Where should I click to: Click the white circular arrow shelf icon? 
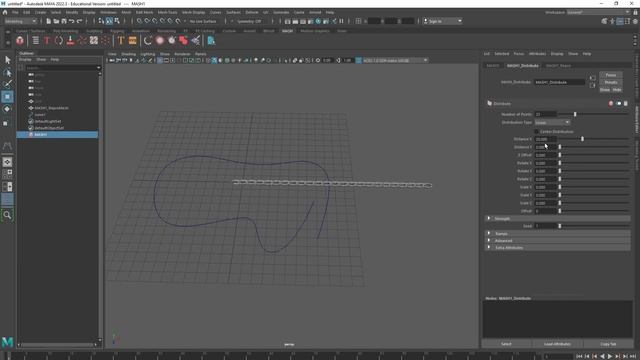pos(148,40)
